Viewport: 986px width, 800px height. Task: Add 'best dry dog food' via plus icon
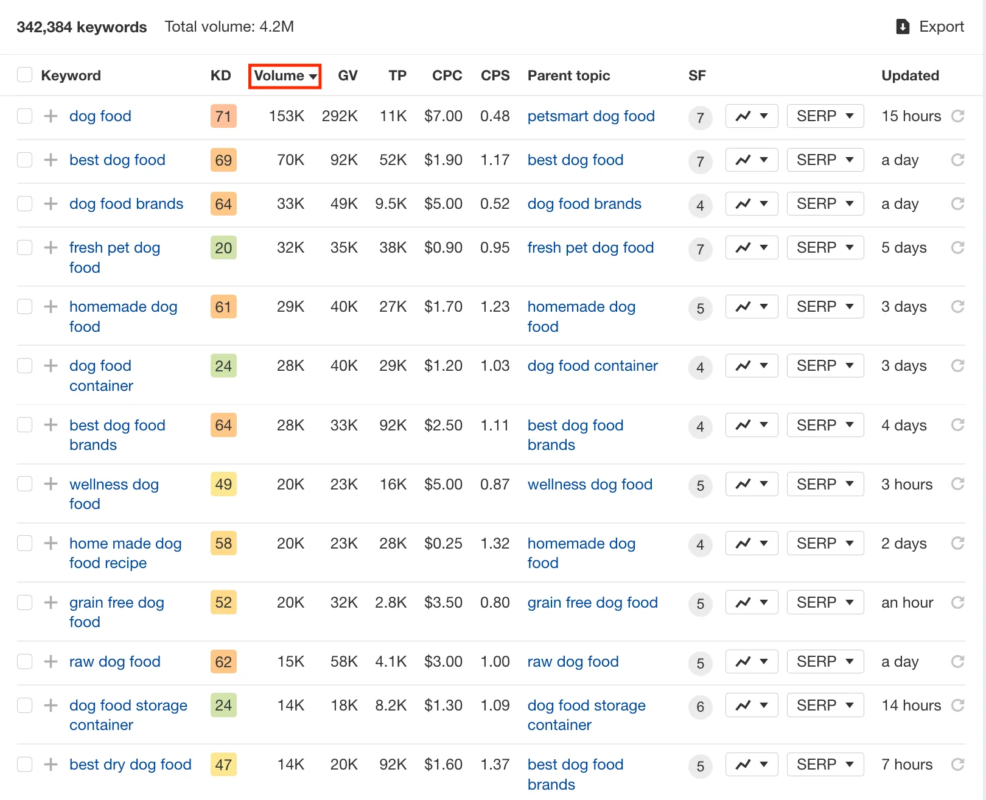(51, 765)
